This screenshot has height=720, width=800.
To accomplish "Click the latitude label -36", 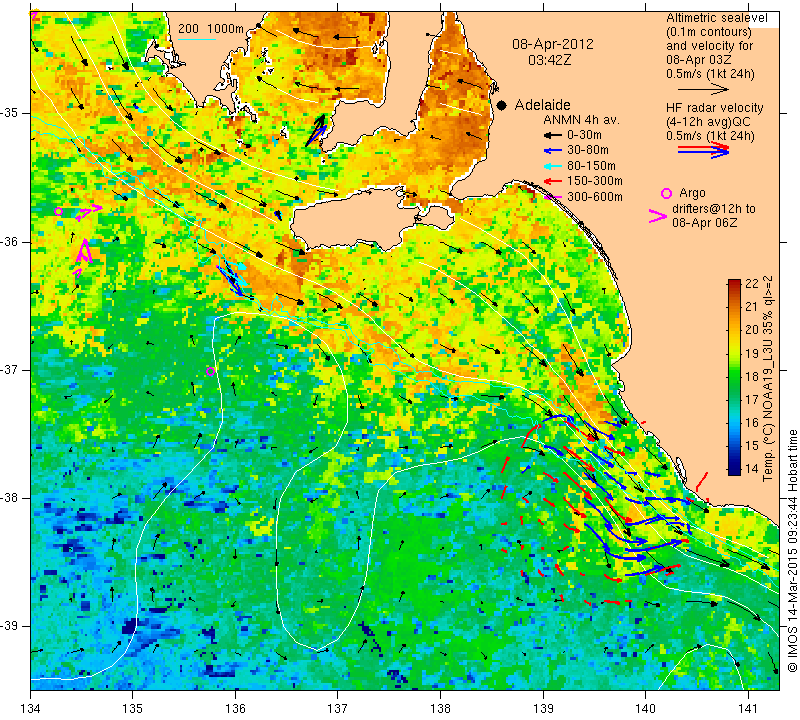I will click(x=11, y=241).
